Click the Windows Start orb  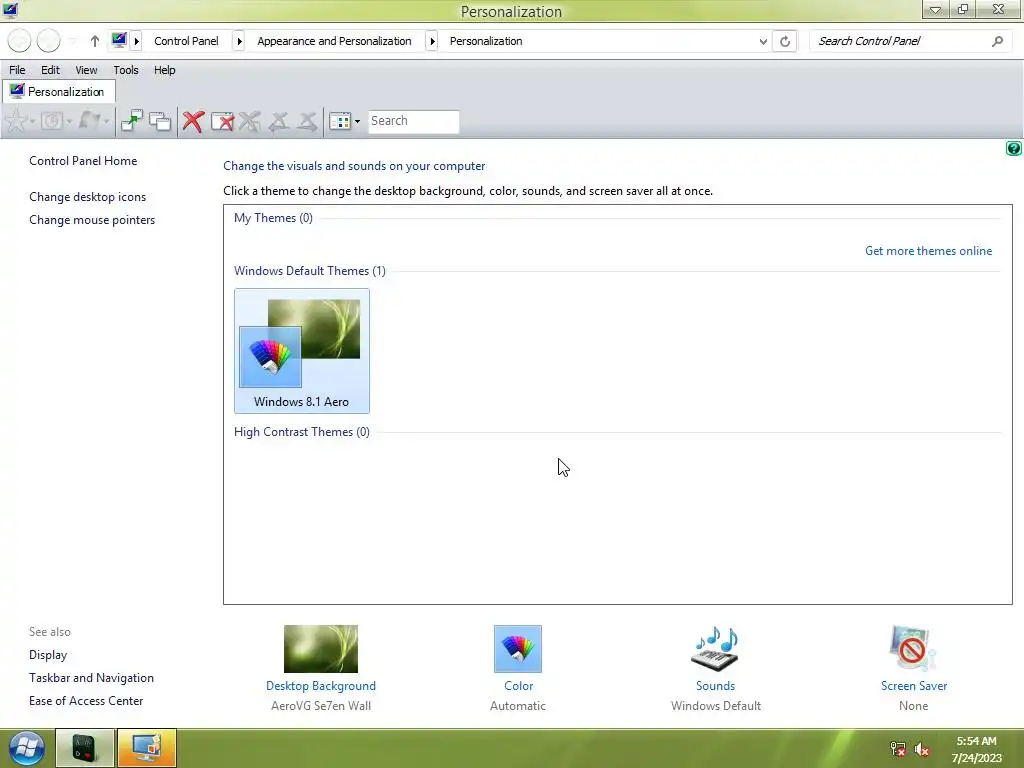[x=26, y=748]
